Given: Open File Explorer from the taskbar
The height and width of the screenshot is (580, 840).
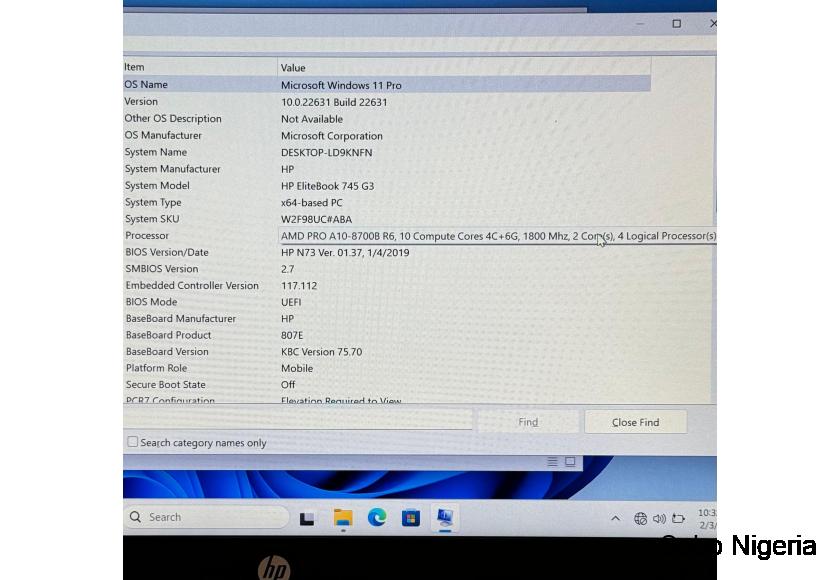Looking at the screenshot, I should click(x=343, y=517).
